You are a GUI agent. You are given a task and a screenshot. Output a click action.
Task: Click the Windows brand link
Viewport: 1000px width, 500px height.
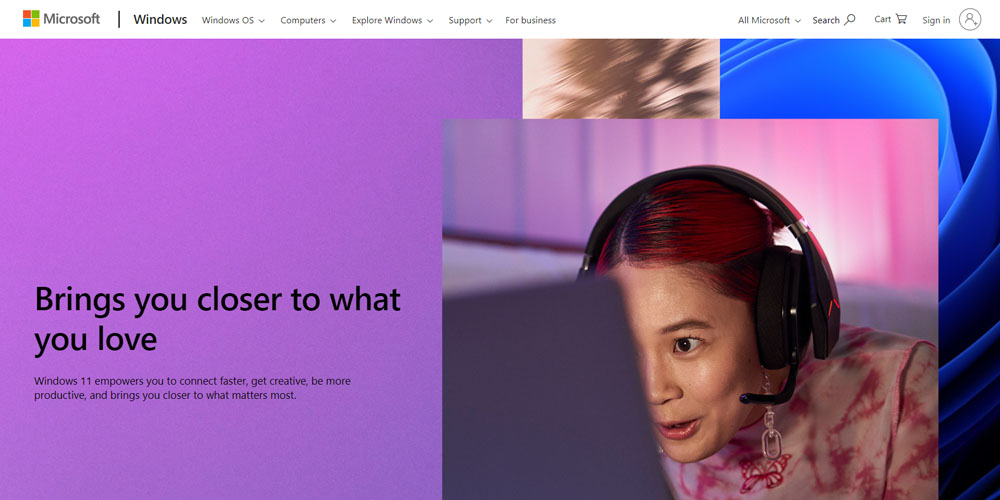click(x=160, y=19)
